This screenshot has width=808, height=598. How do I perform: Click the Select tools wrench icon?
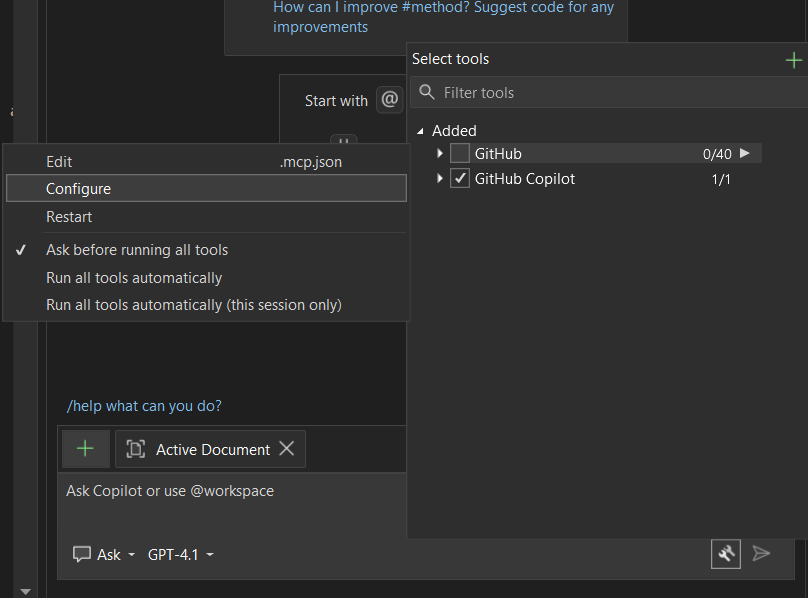click(726, 553)
